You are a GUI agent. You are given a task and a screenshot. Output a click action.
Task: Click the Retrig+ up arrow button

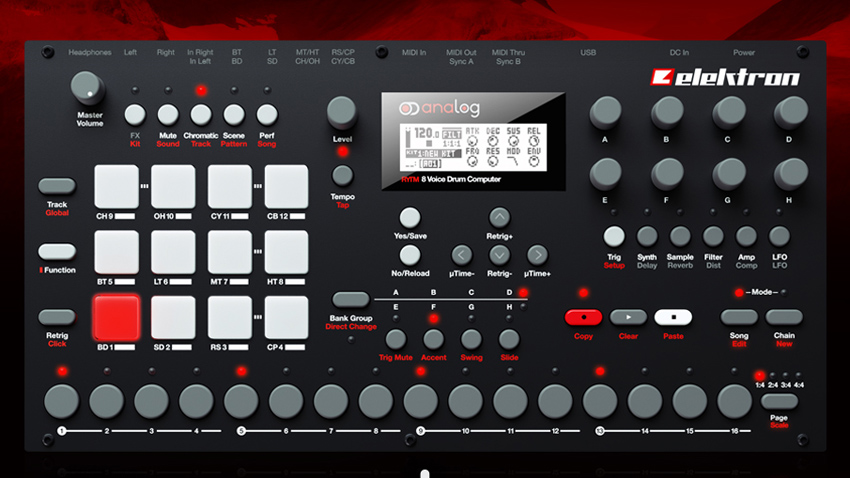[x=499, y=218]
